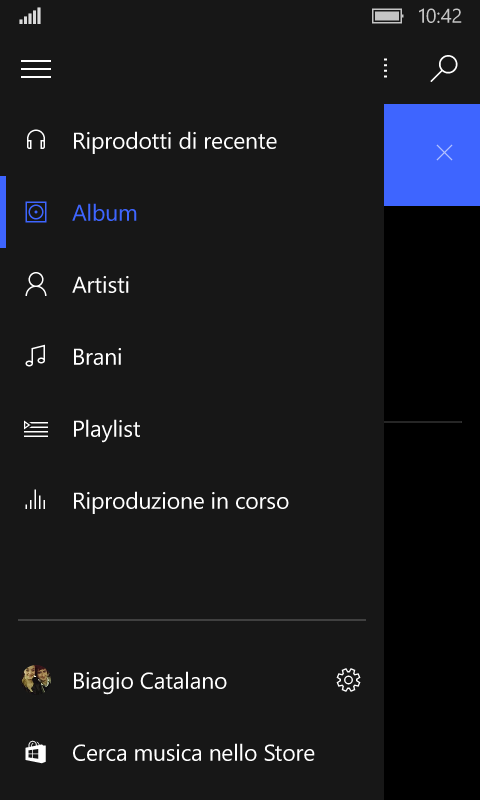Click the Playlist lines icon
Viewport: 480px width, 800px height.
[x=36, y=429]
